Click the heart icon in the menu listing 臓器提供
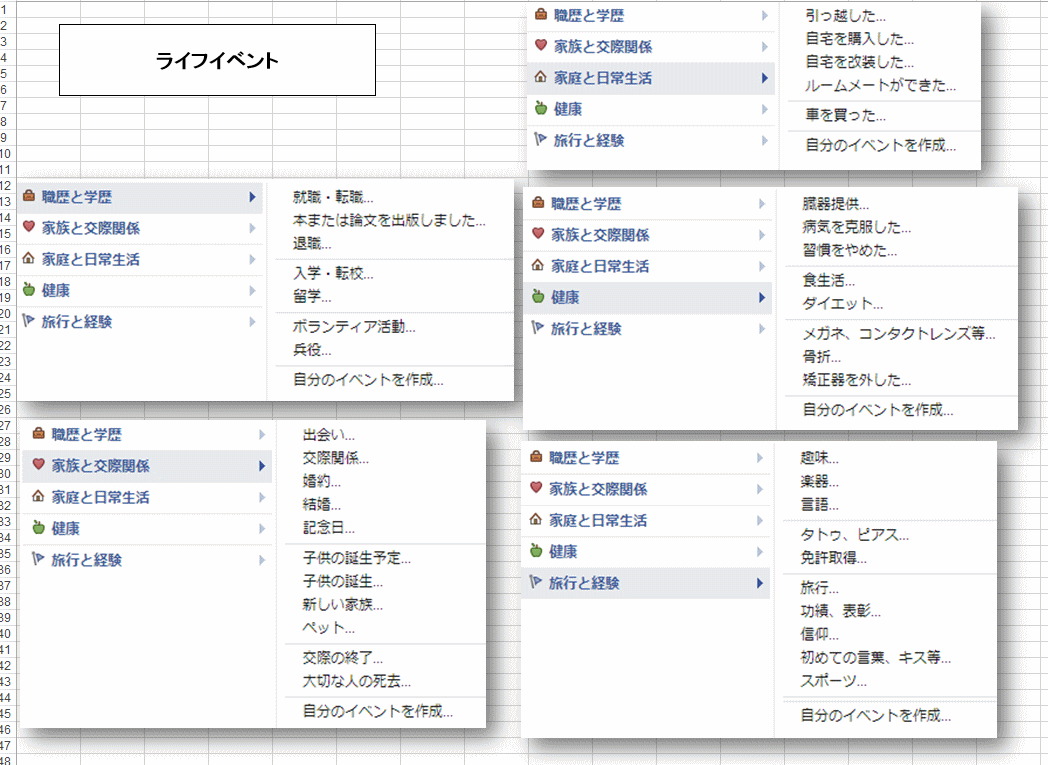 click(x=538, y=234)
